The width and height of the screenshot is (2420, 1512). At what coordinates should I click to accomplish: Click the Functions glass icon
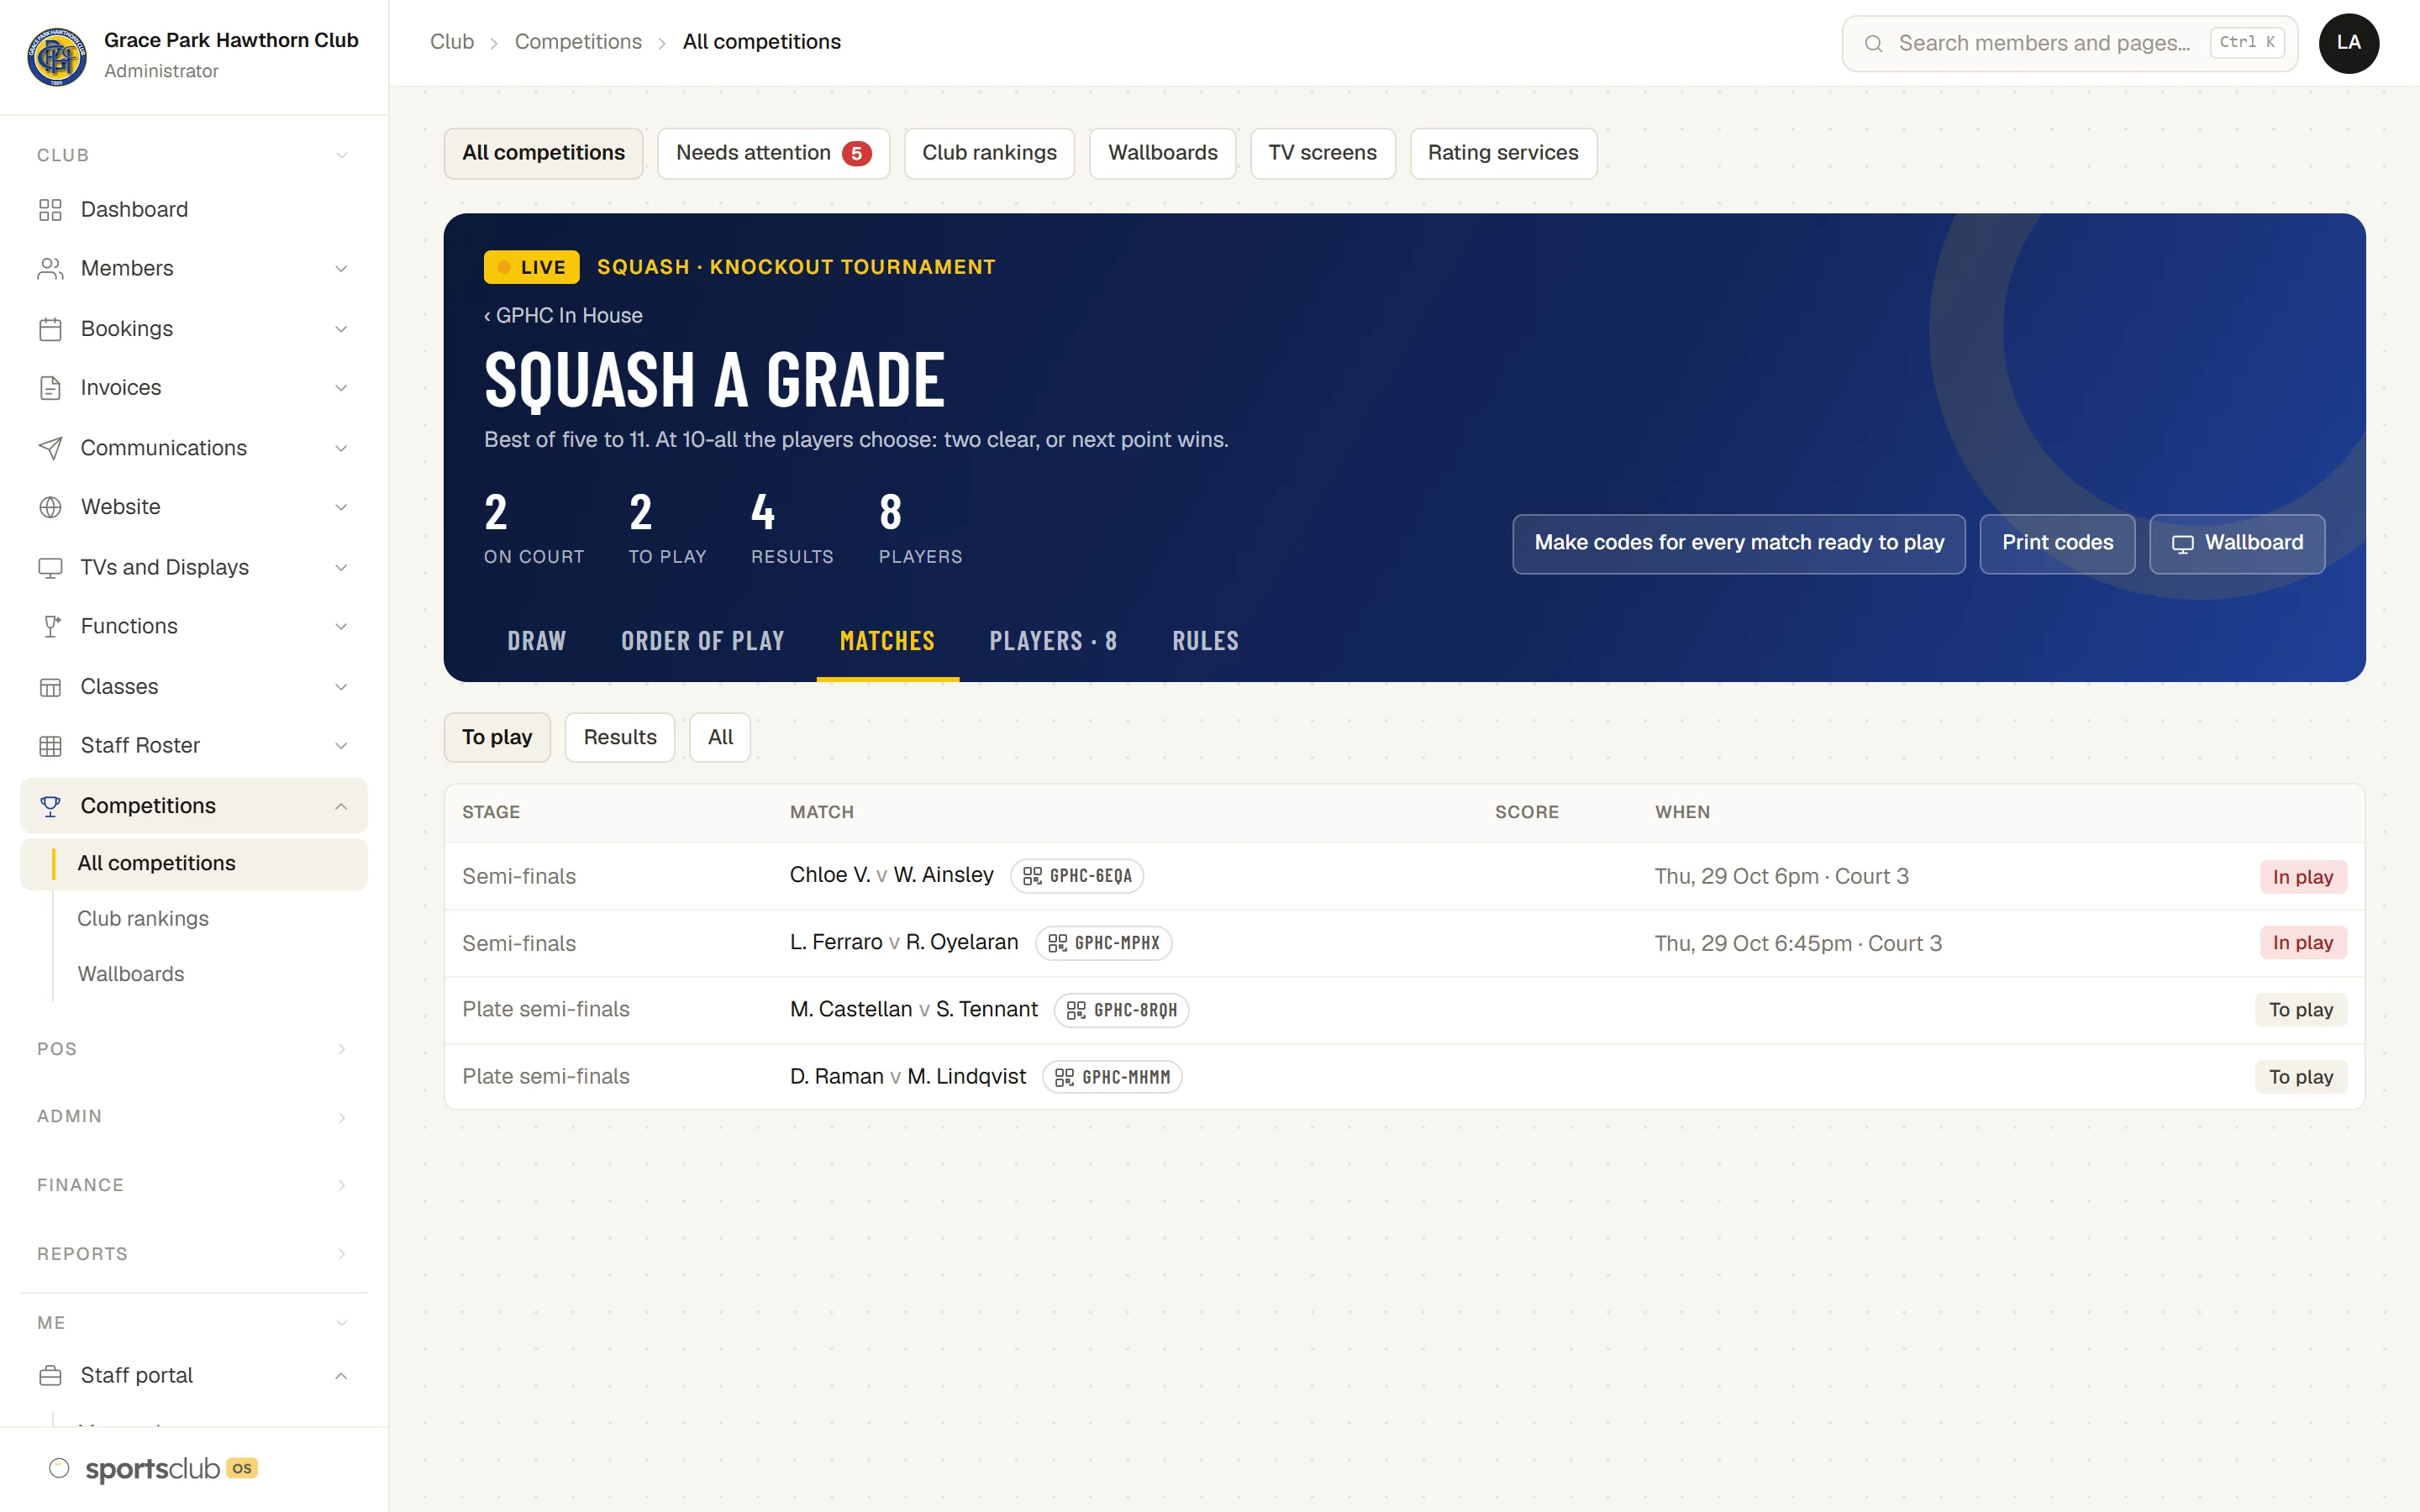point(50,626)
